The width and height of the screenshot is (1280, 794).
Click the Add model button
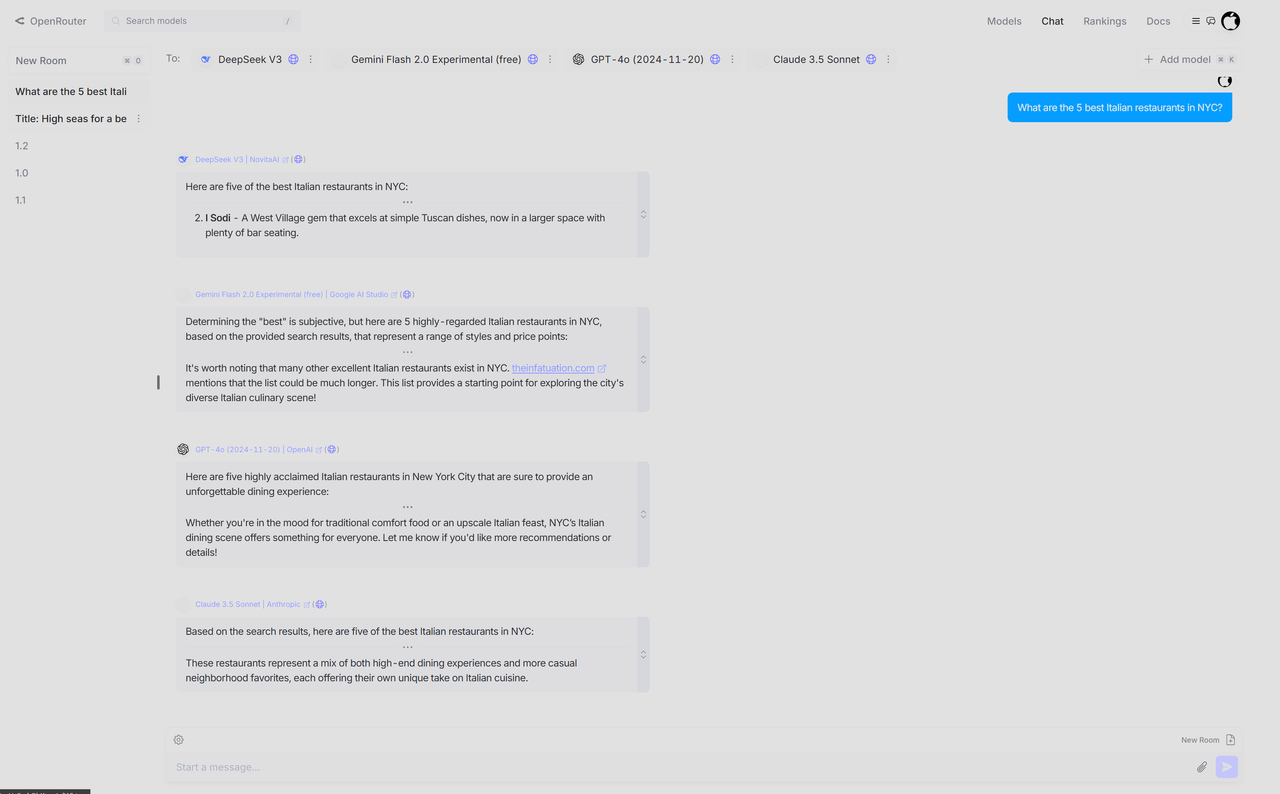pyautogui.click(x=1189, y=60)
